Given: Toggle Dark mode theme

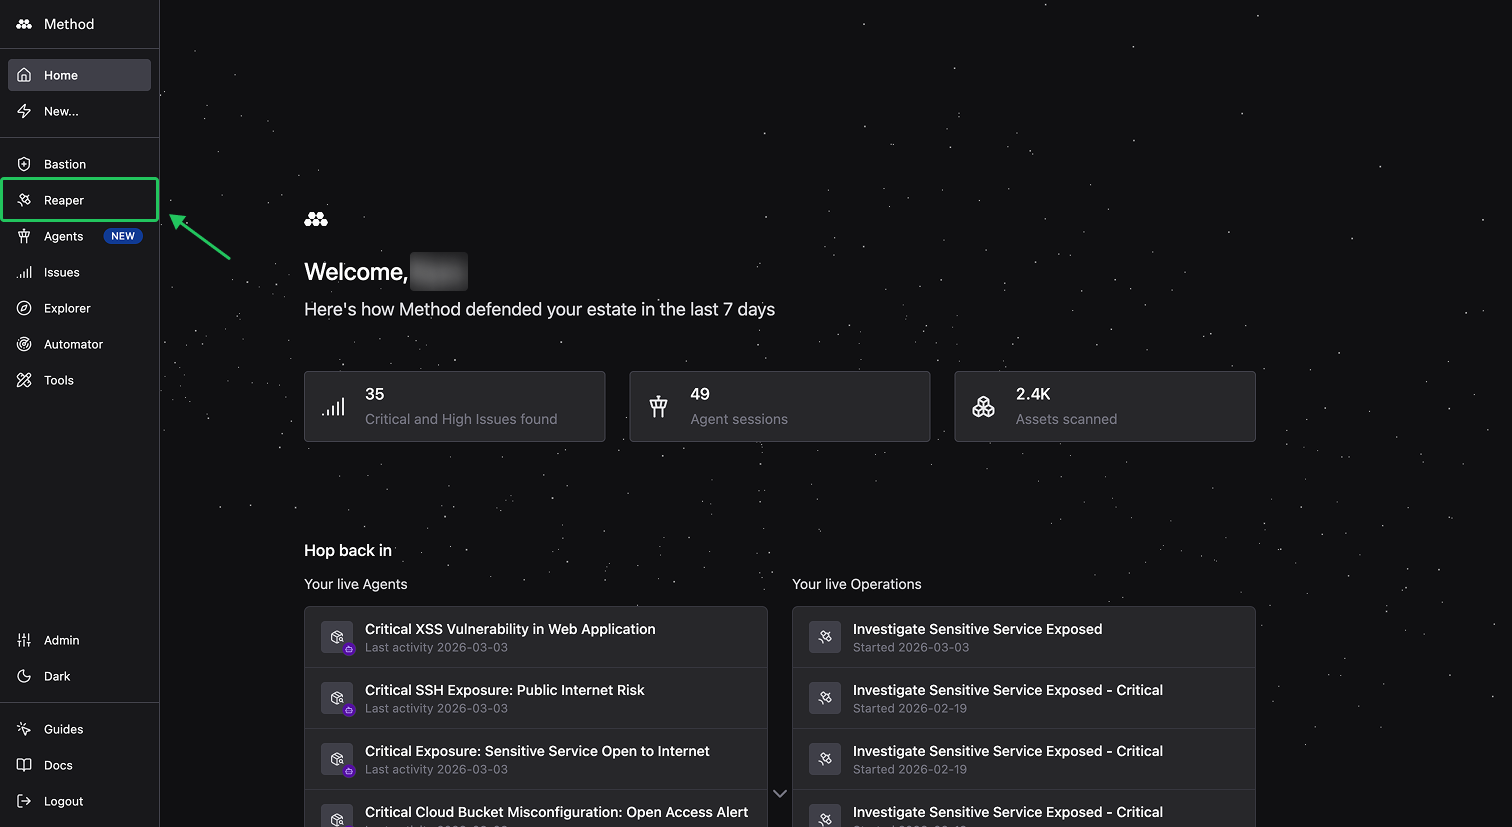Looking at the screenshot, I should click(x=55, y=676).
